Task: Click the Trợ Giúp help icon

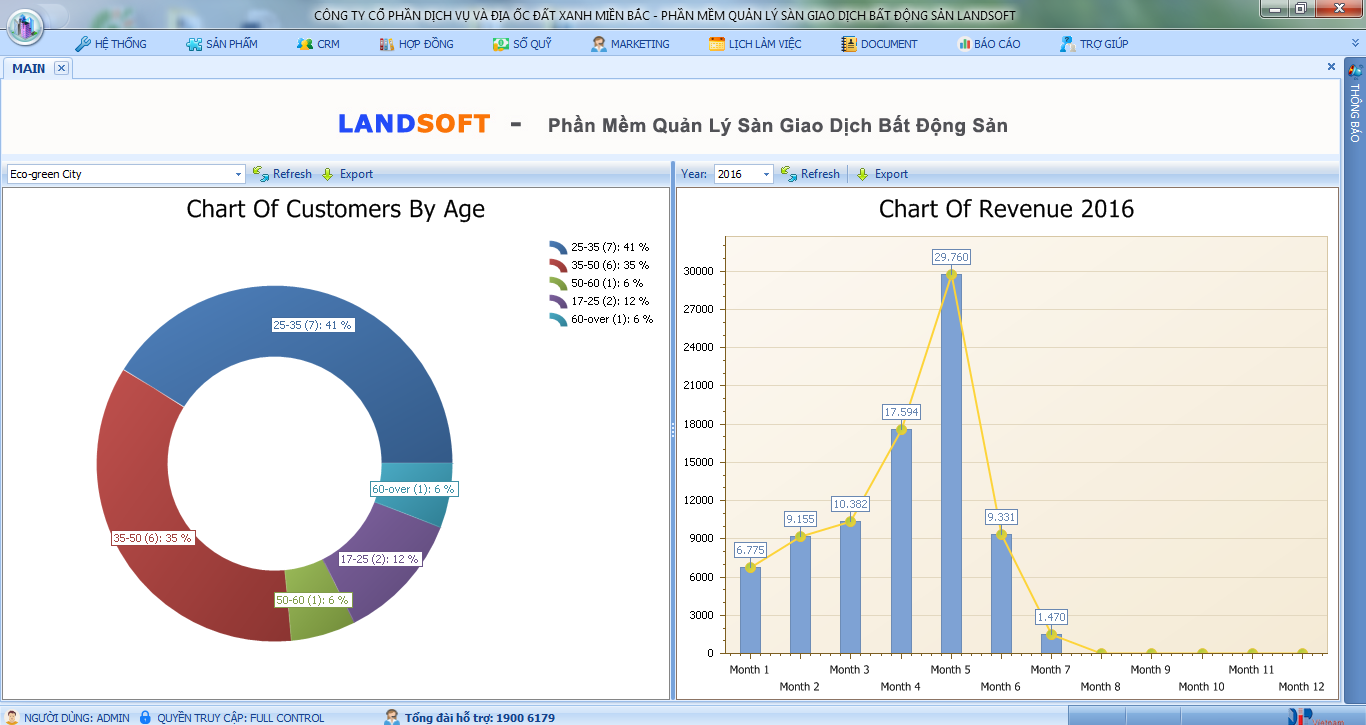Action: [1068, 44]
